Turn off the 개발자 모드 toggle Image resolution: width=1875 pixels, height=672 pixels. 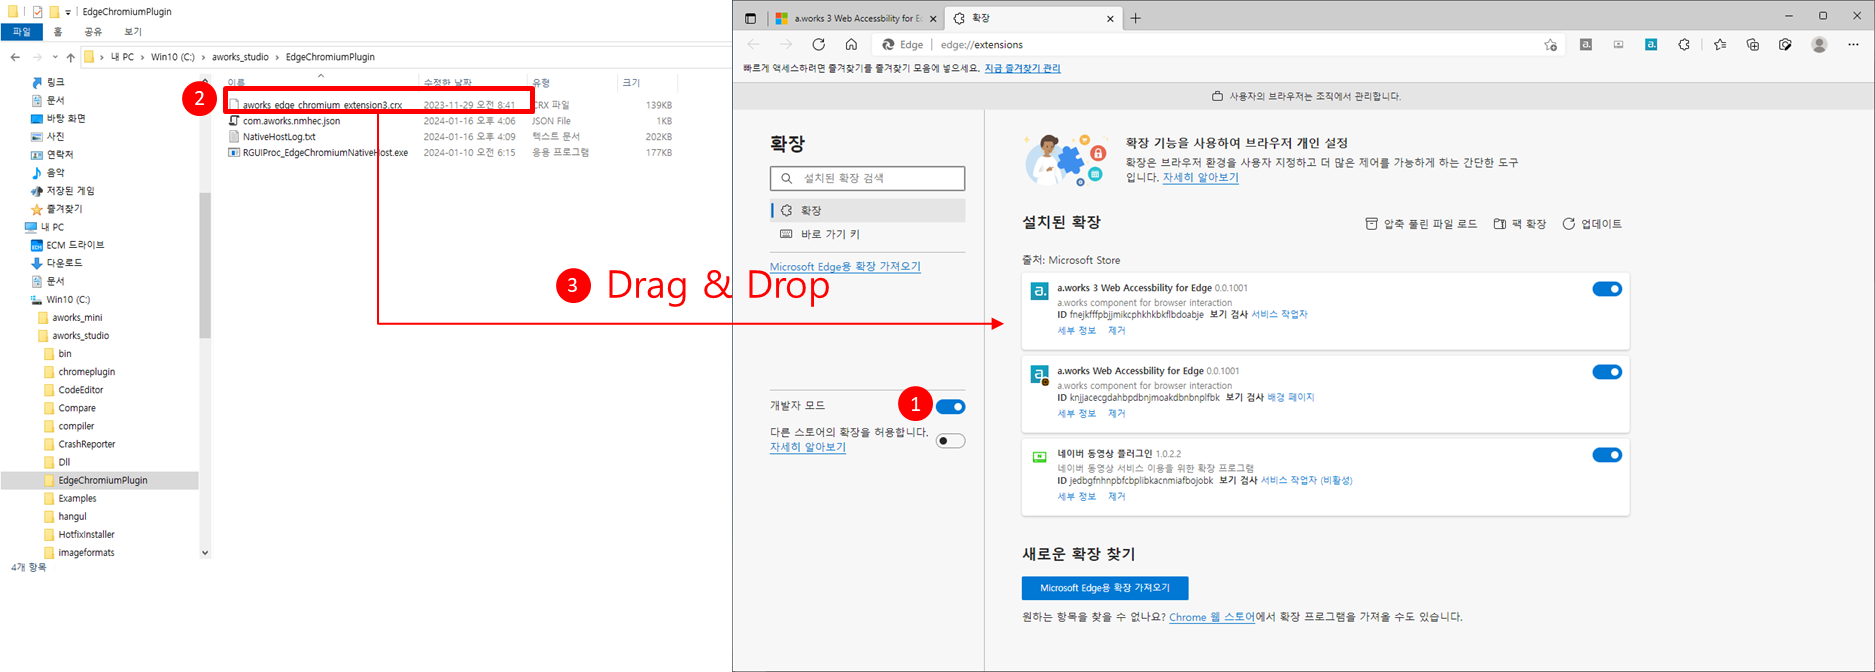950,406
